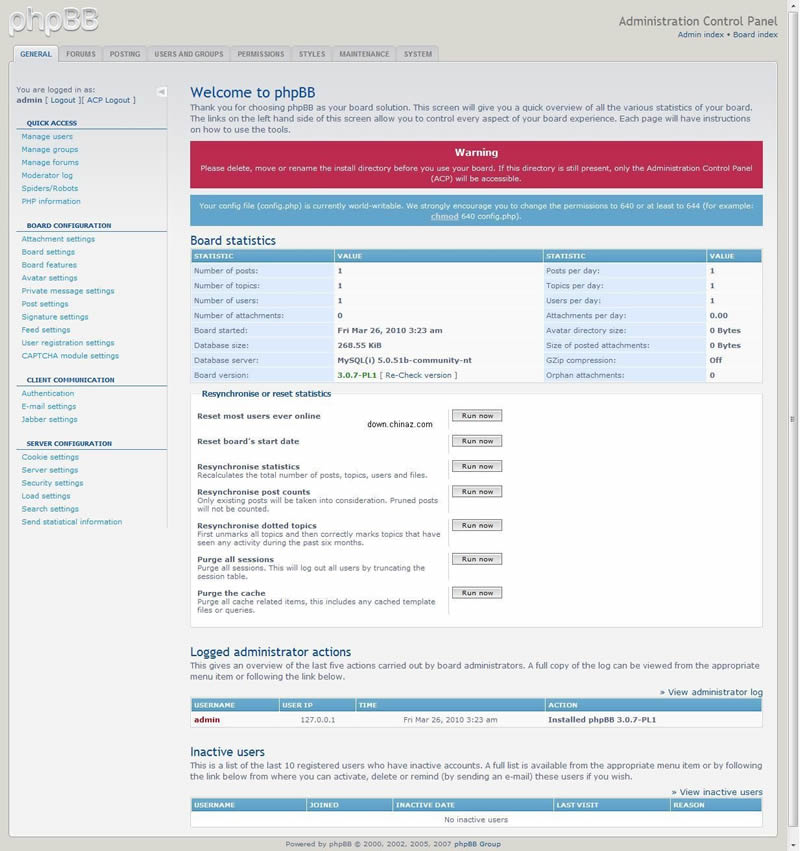This screenshot has width=800, height=851.
Task: Select board version 3.0.7-PL1 text
Action: (357, 376)
